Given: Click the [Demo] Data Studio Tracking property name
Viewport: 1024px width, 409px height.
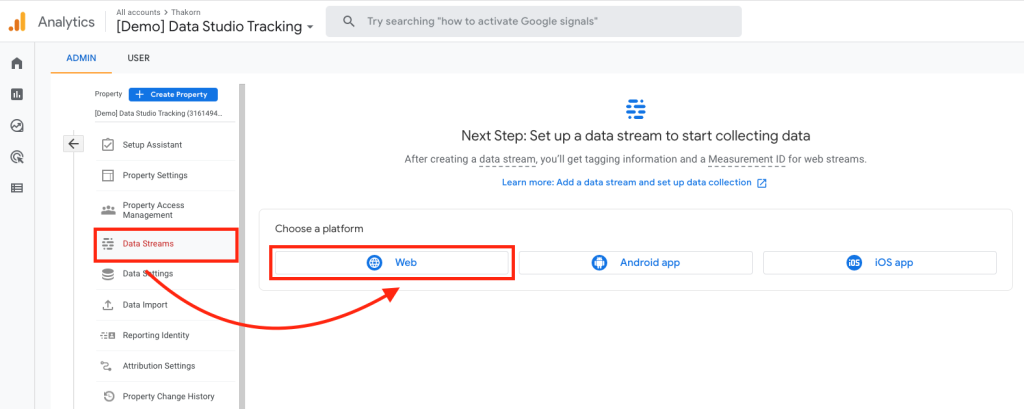Looking at the screenshot, I should coord(209,27).
